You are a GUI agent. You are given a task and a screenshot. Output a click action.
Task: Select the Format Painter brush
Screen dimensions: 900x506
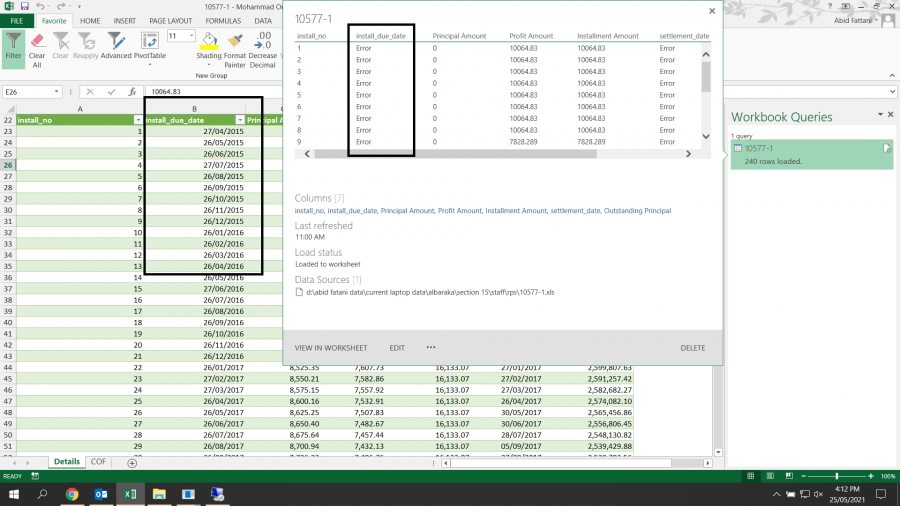[x=235, y=41]
